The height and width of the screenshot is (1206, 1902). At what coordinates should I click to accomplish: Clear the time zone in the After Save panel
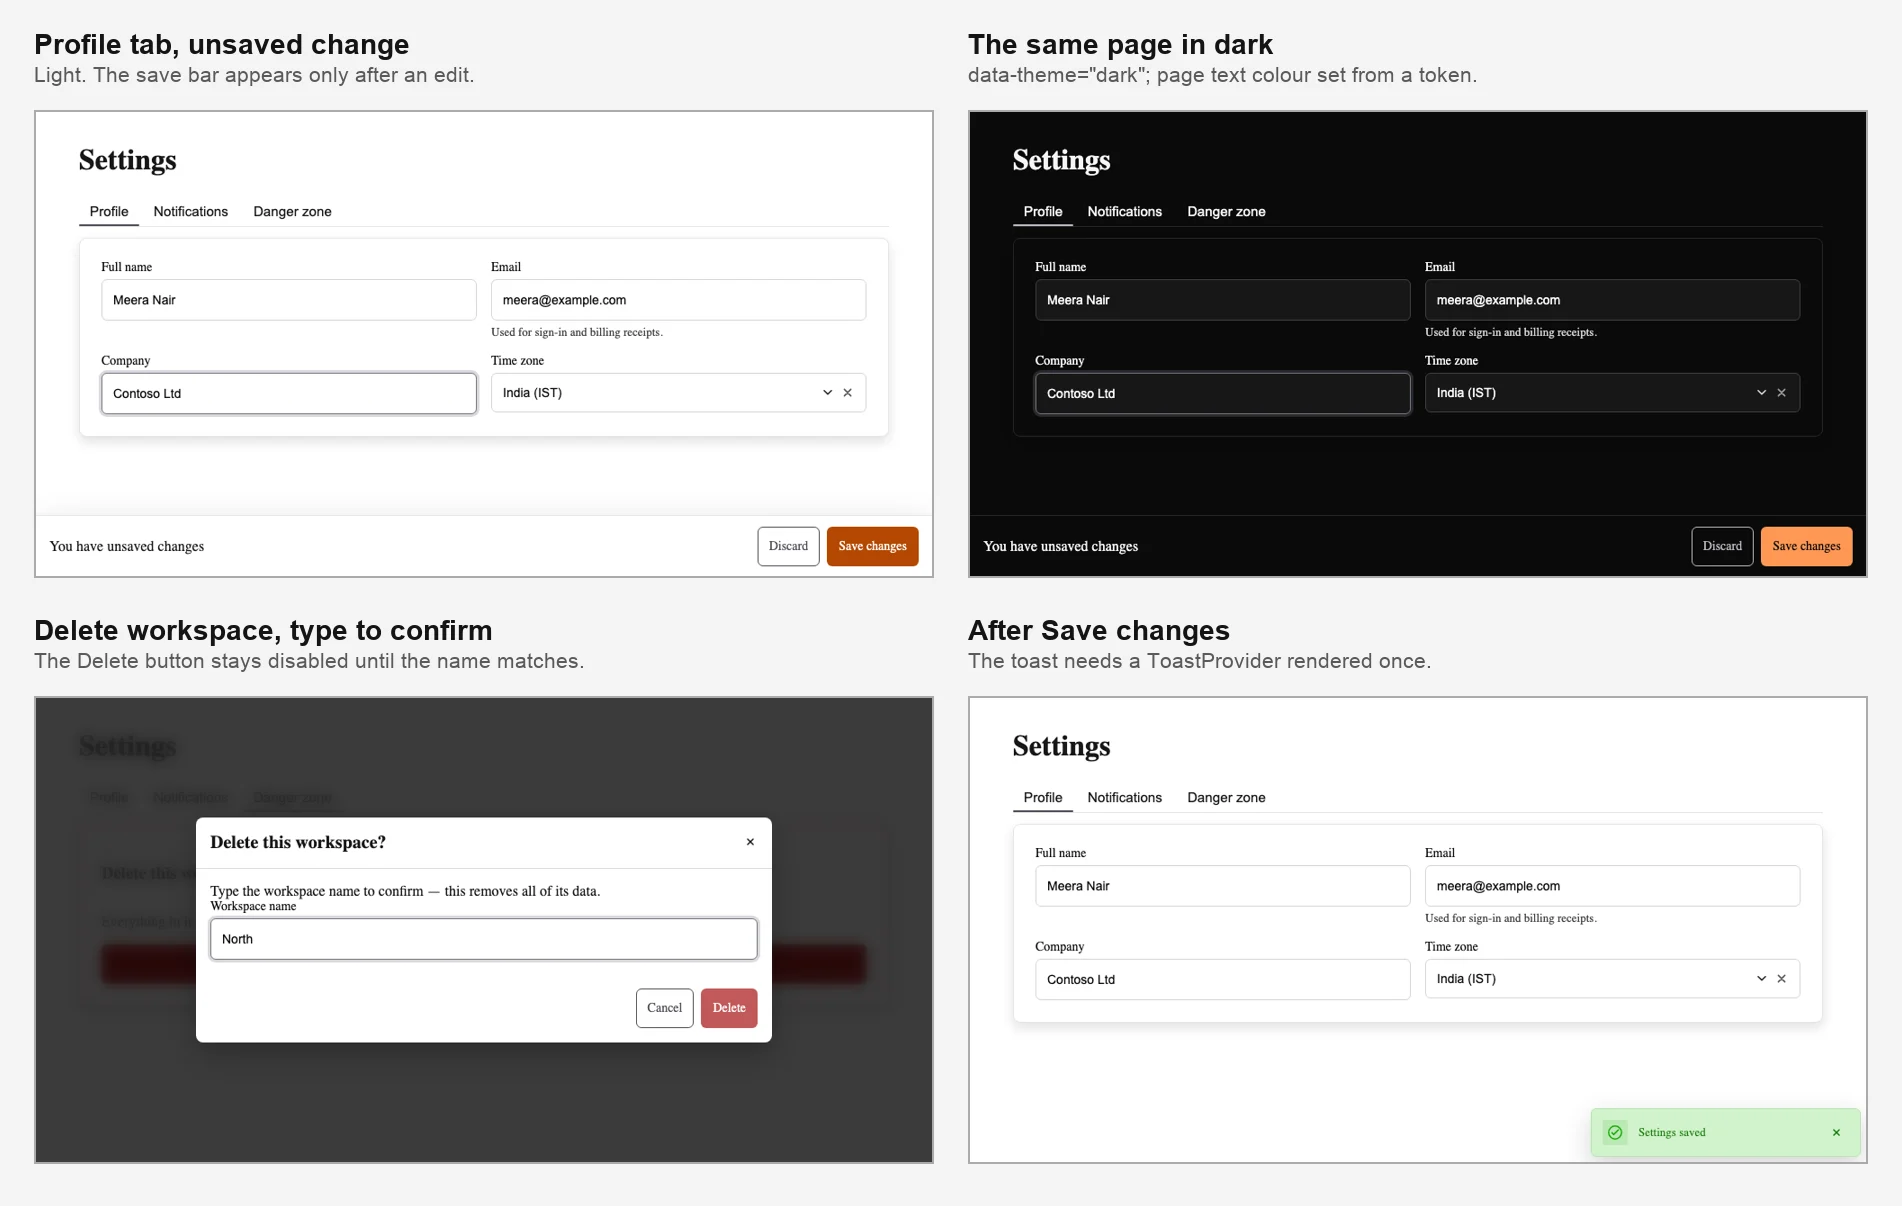[1781, 979]
